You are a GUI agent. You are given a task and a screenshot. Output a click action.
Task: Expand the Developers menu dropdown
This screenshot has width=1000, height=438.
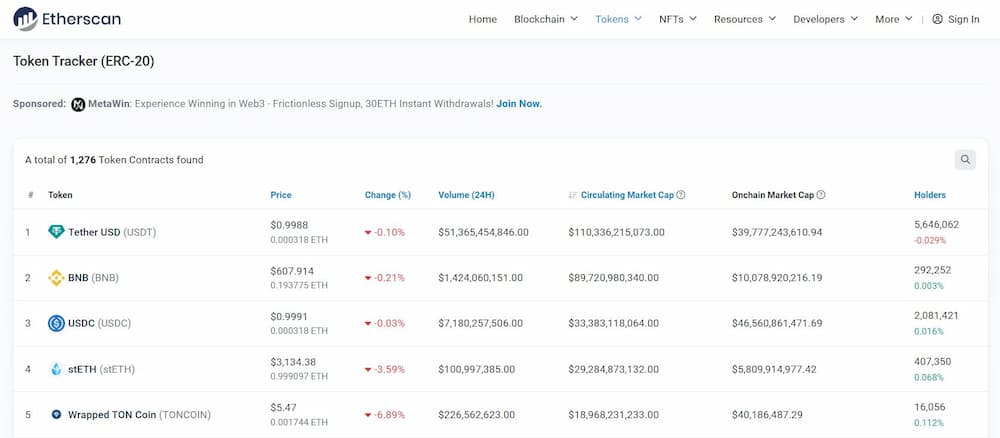click(x=825, y=19)
